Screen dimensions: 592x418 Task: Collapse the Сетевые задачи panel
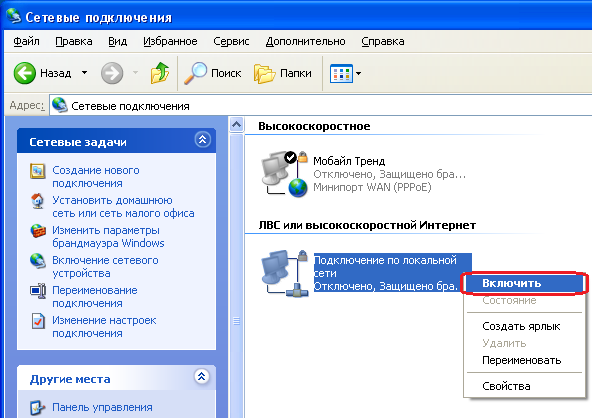pos(202,140)
